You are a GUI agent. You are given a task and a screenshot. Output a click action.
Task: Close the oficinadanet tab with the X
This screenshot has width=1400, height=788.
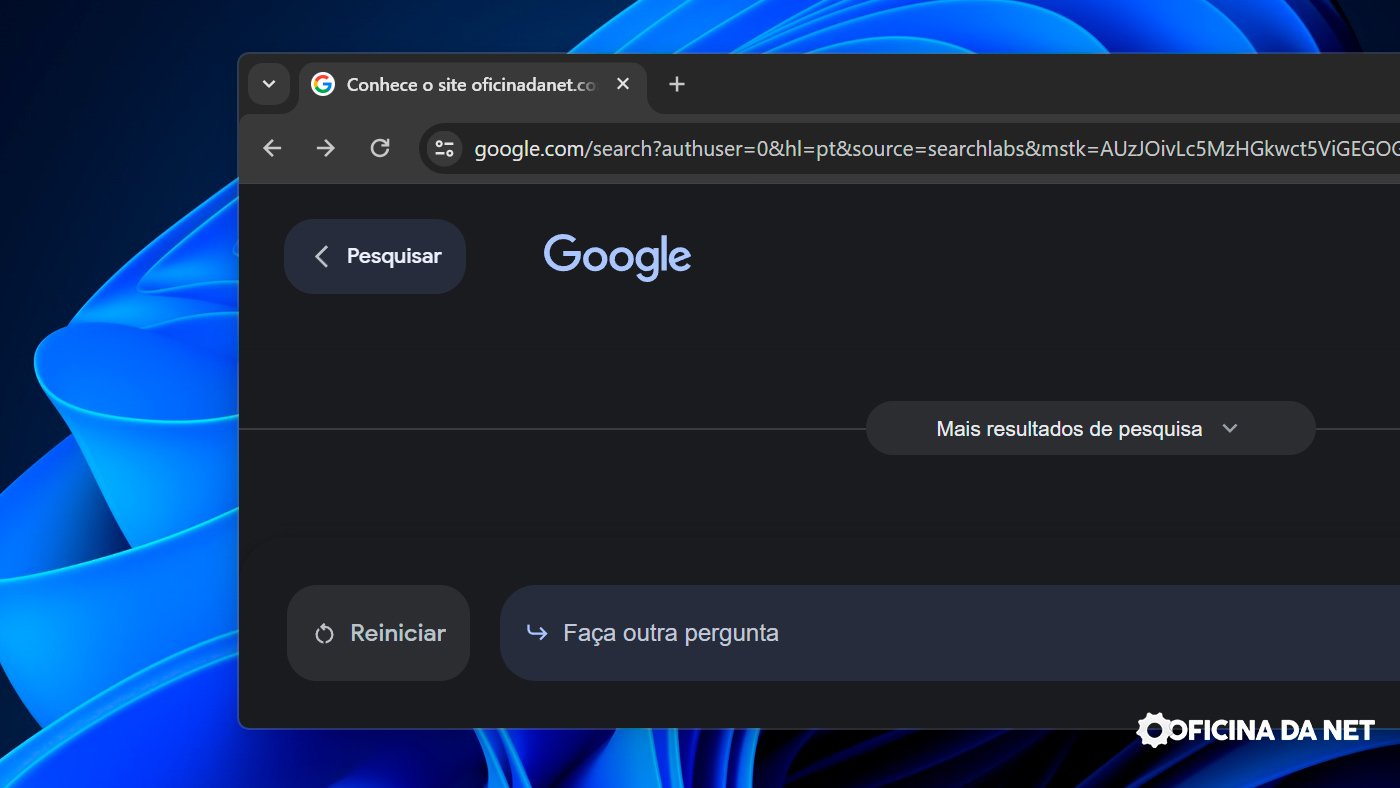623,85
